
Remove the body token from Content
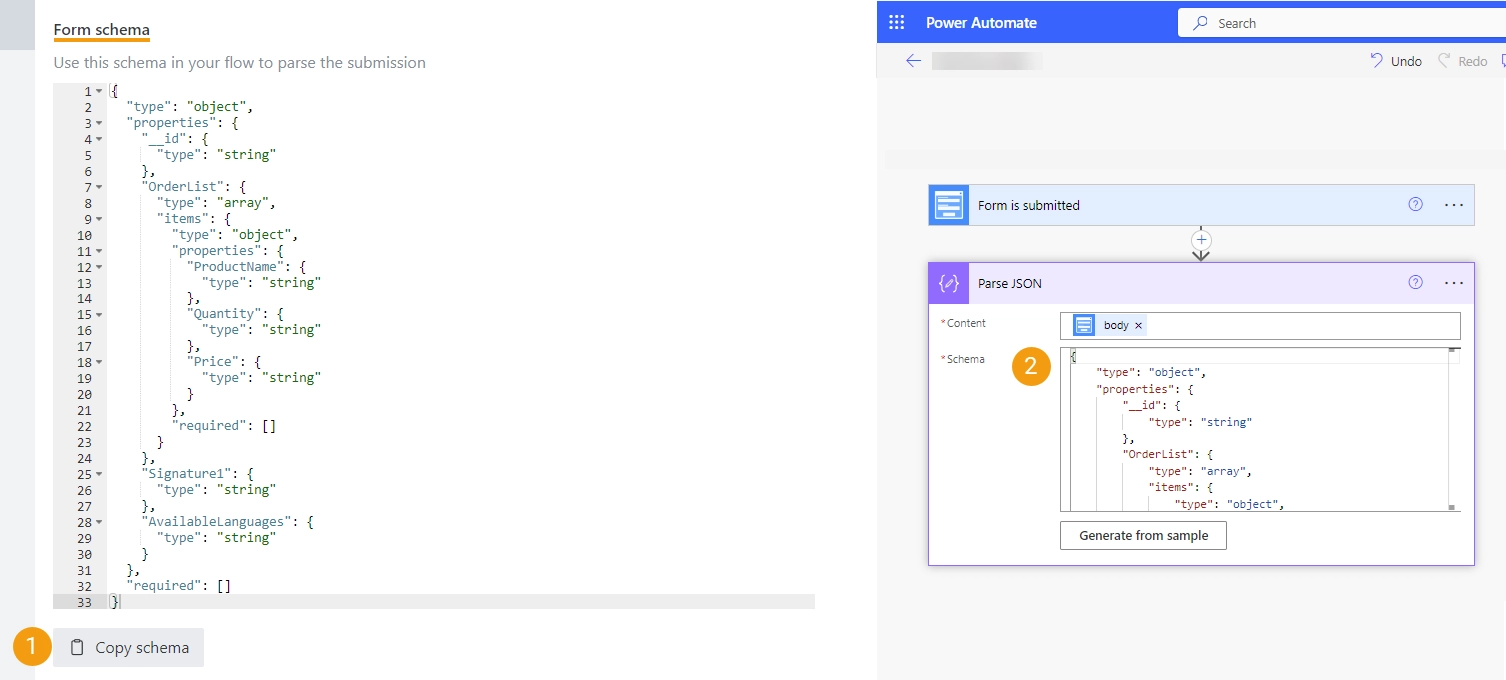[x=1138, y=326]
